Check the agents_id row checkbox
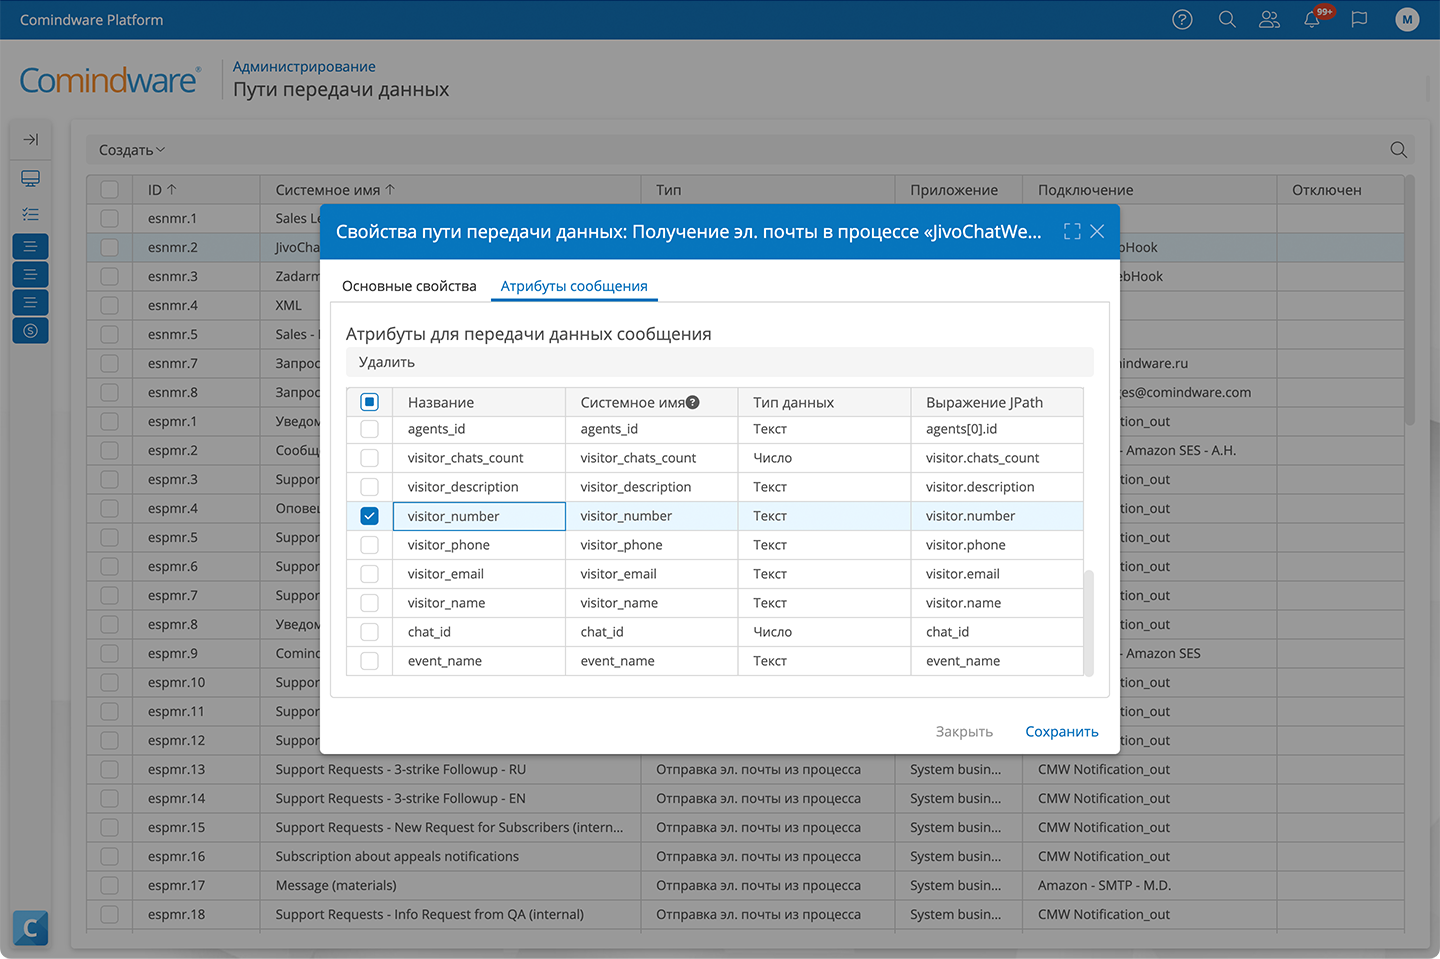1440x959 pixels. [x=369, y=429]
